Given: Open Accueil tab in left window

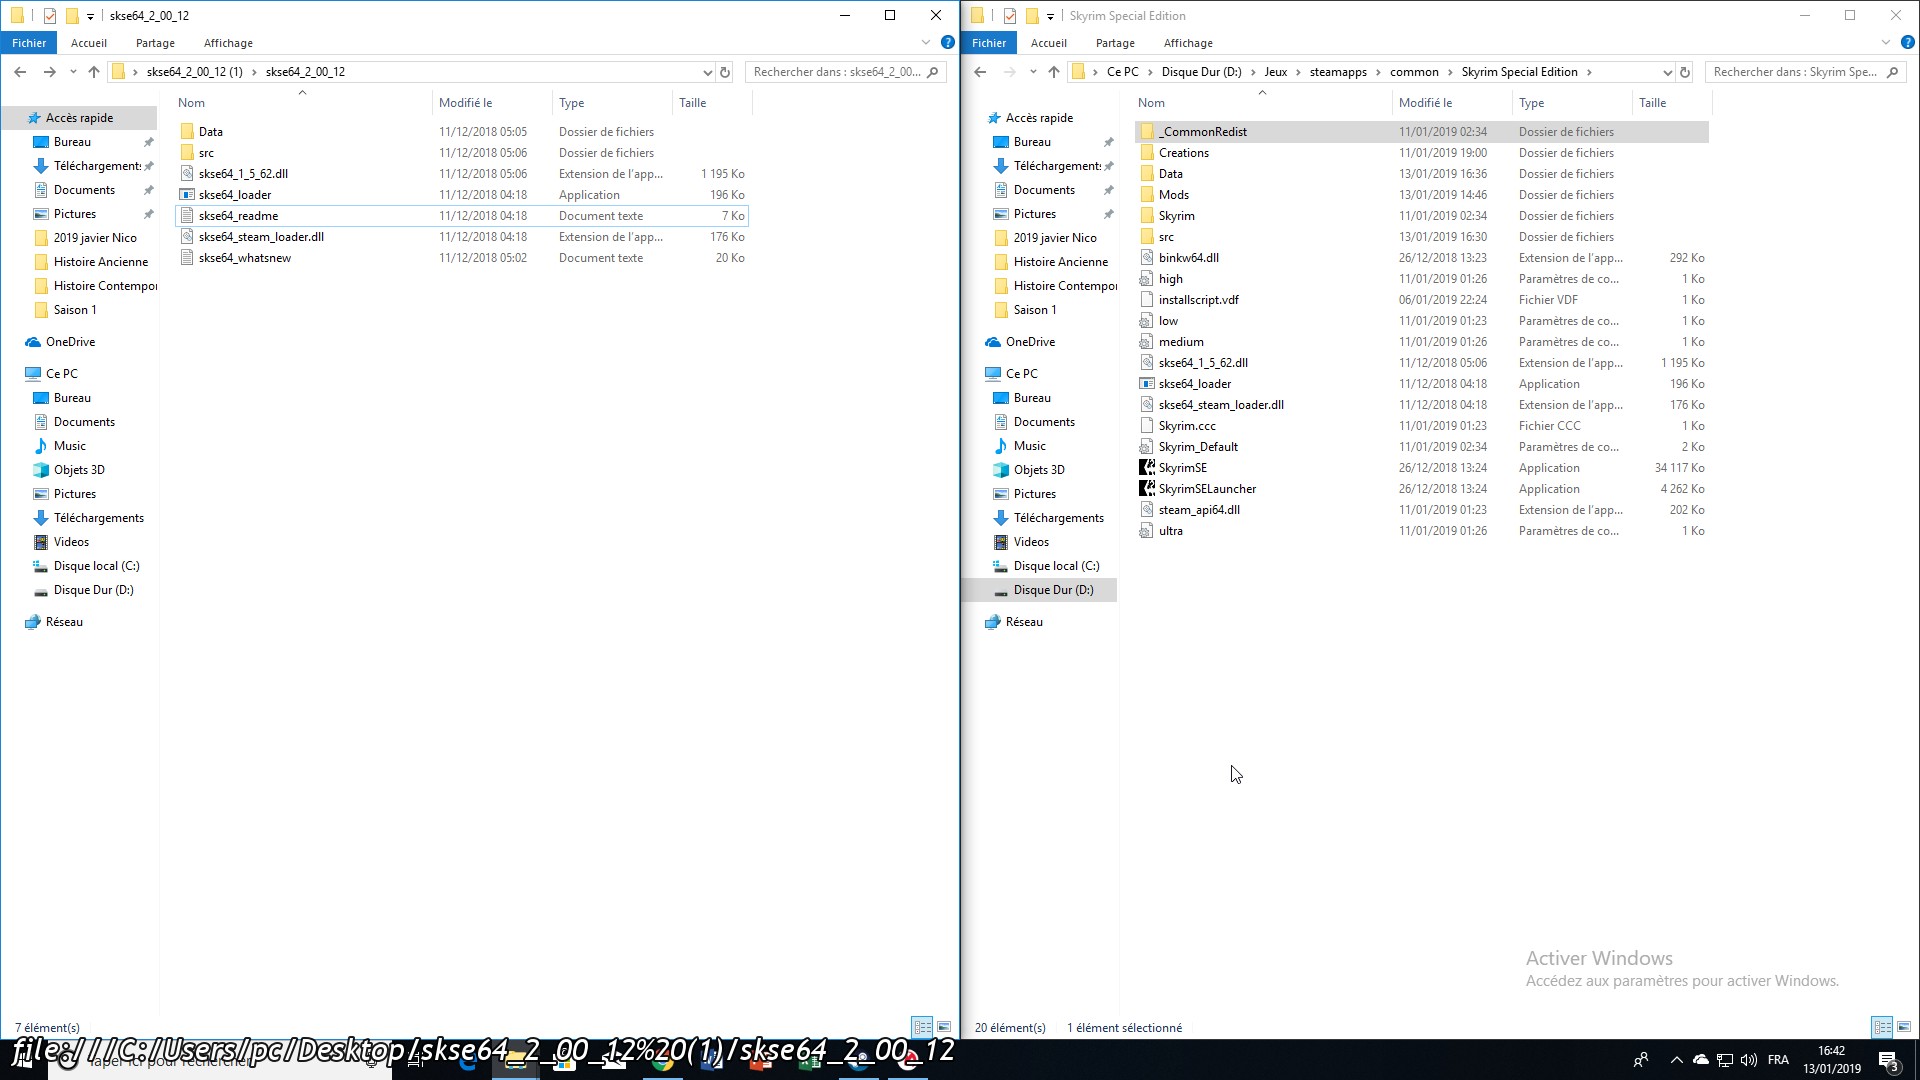Looking at the screenshot, I should click(x=89, y=43).
